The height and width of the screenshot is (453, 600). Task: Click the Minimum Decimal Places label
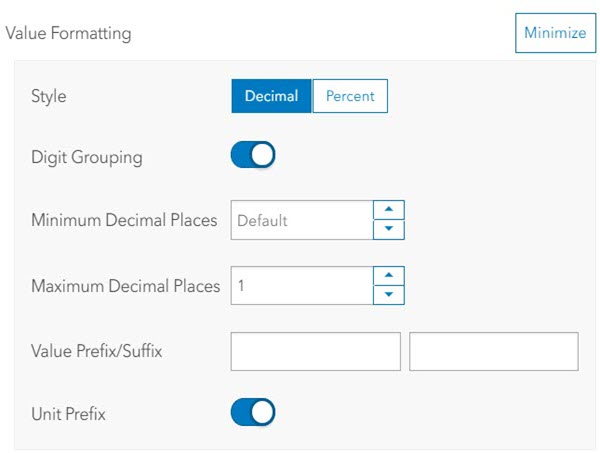(124, 220)
